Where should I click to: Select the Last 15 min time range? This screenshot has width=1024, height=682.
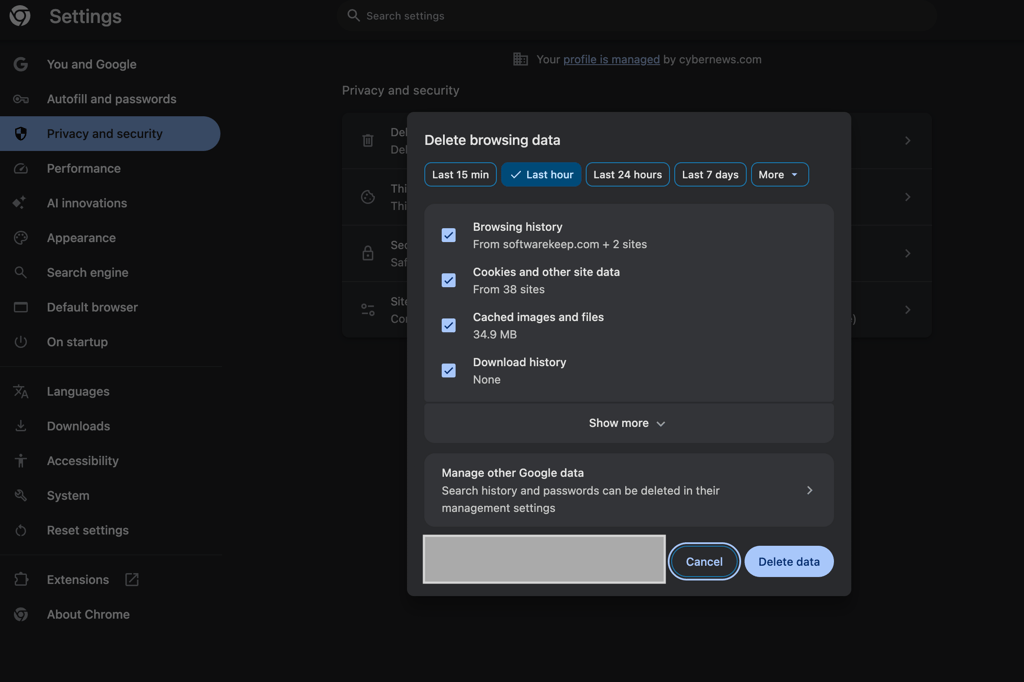[460, 174]
